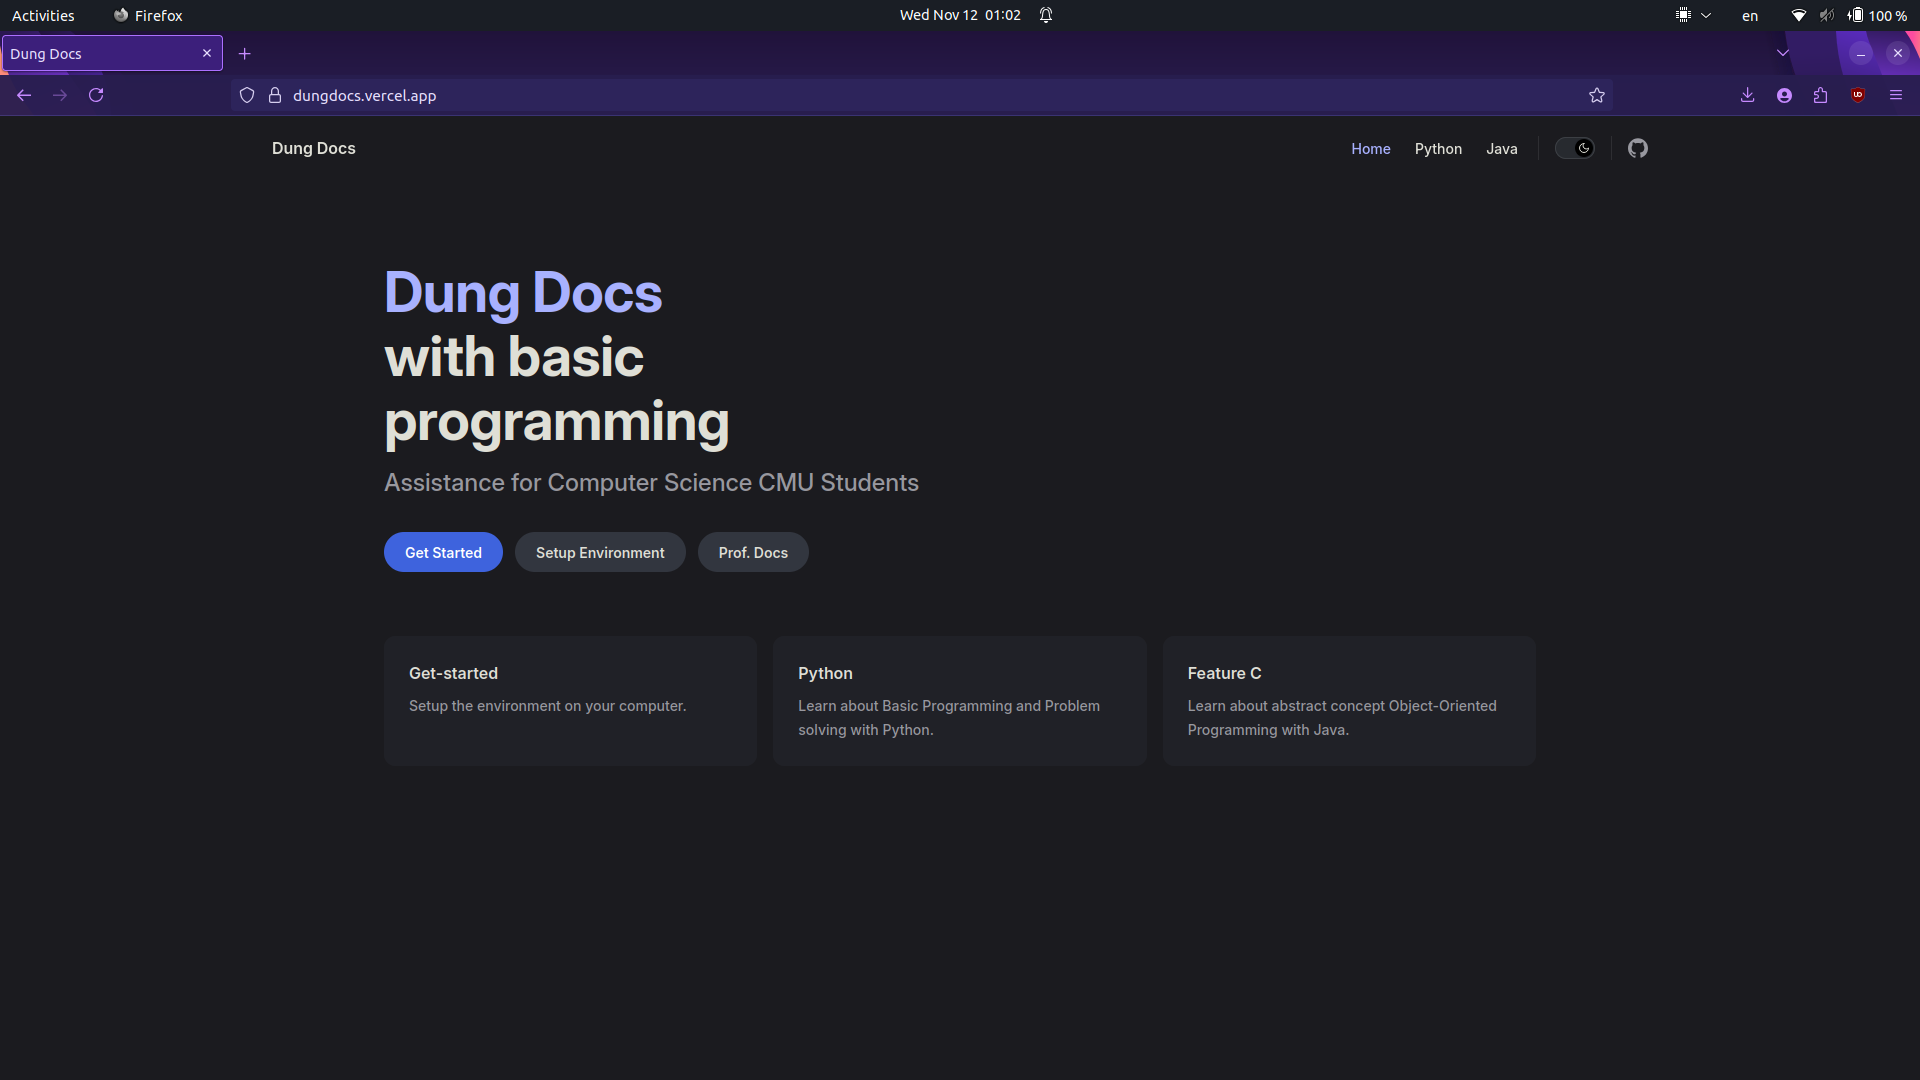Click the address bar URL field

tap(920, 95)
